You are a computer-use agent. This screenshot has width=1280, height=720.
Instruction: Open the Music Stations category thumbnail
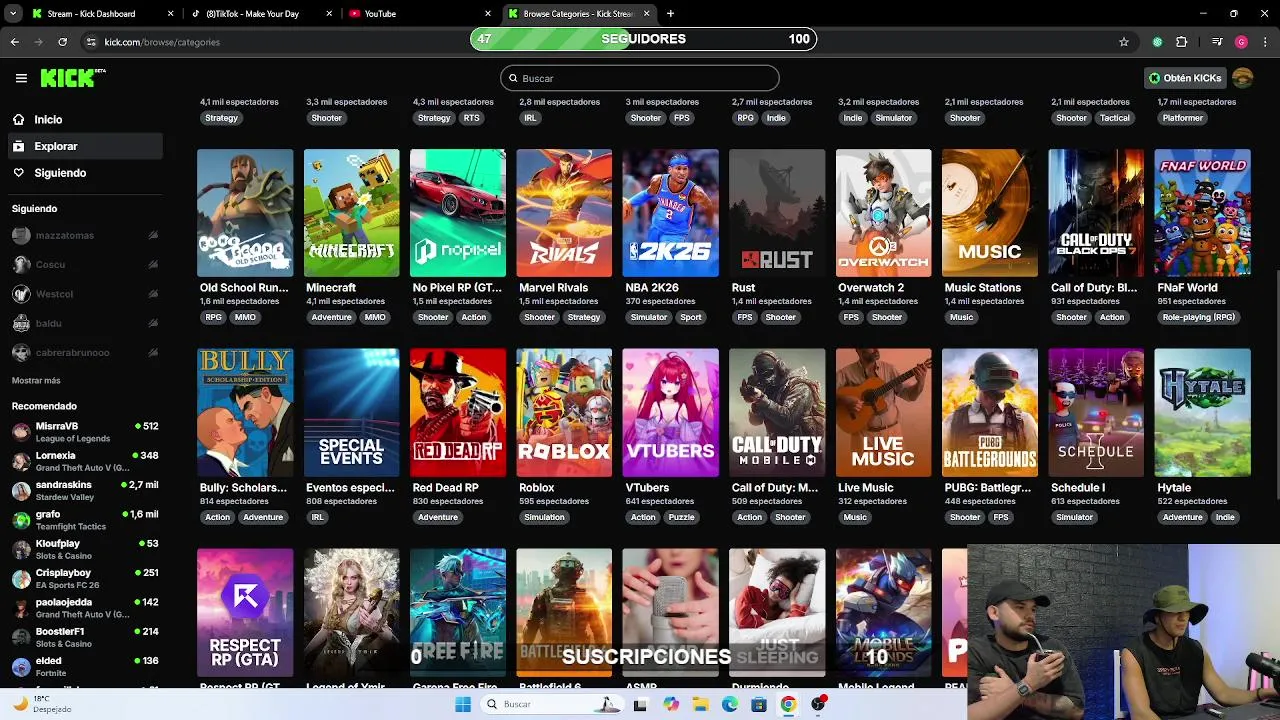pos(990,213)
